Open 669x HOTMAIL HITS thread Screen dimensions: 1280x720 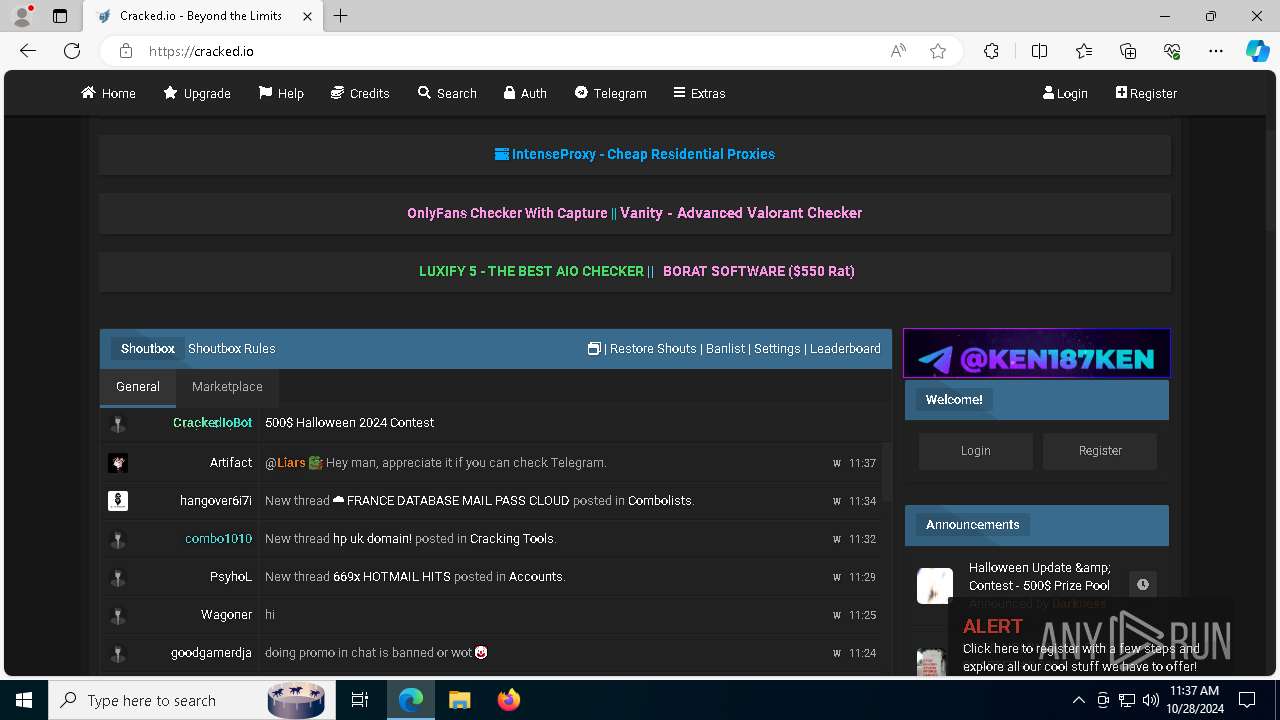pyautogui.click(x=392, y=577)
